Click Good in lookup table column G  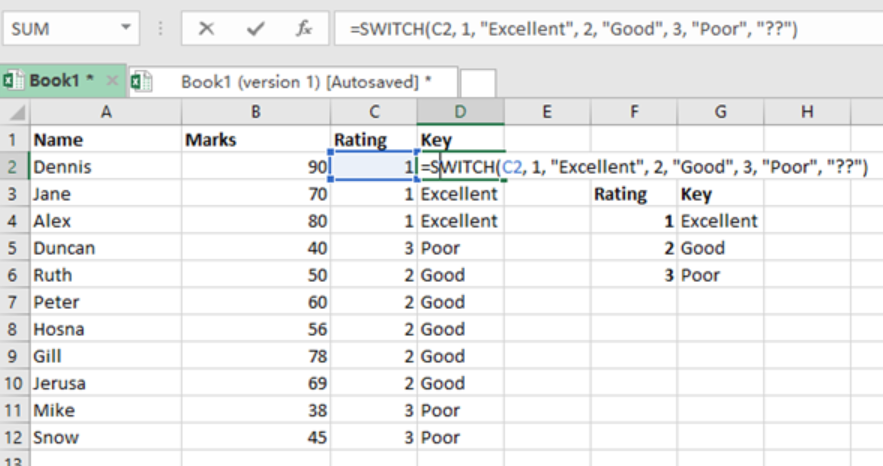tap(721, 248)
